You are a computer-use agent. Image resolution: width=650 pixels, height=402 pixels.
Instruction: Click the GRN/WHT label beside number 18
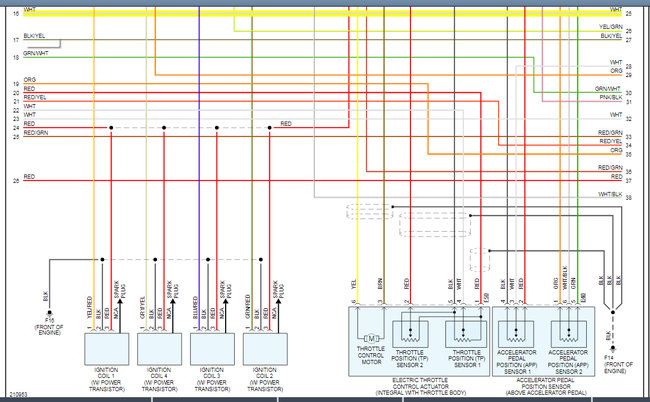point(36,53)
